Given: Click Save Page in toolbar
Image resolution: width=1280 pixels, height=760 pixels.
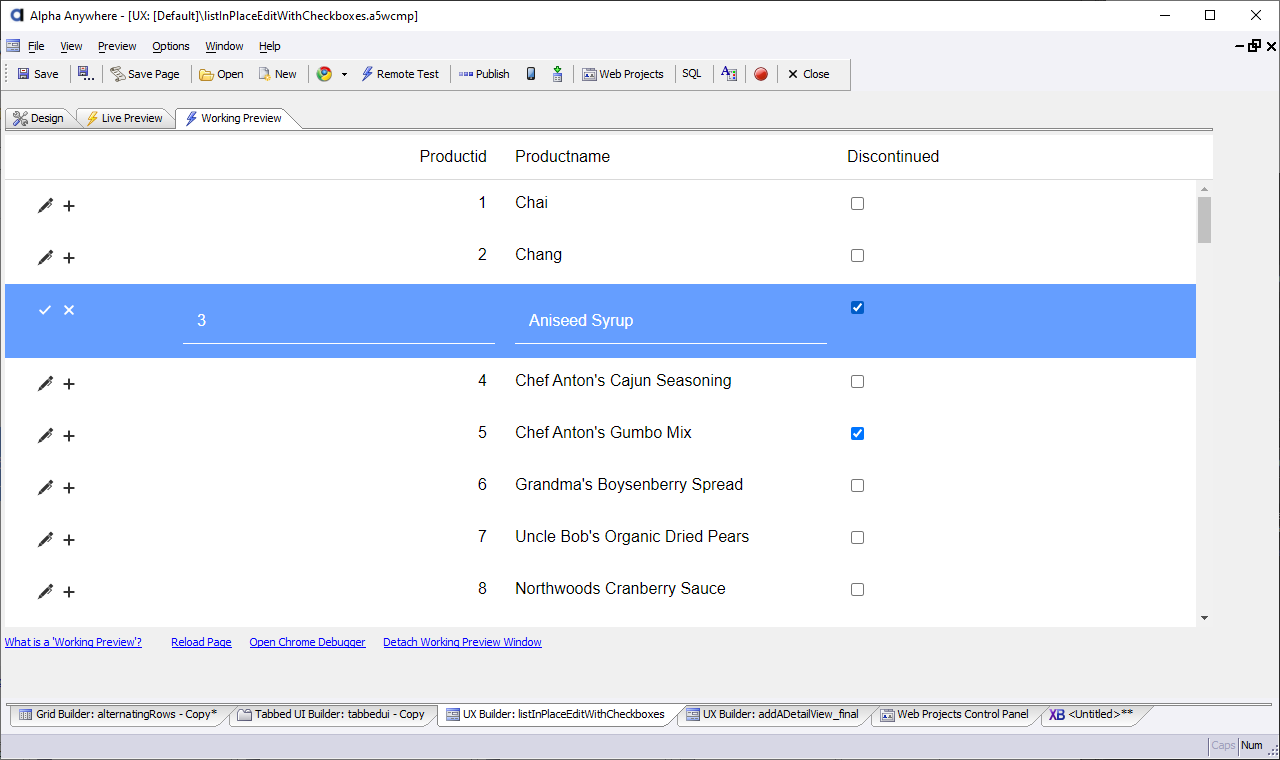Looking at the screenshot, I should pos(145,74).
